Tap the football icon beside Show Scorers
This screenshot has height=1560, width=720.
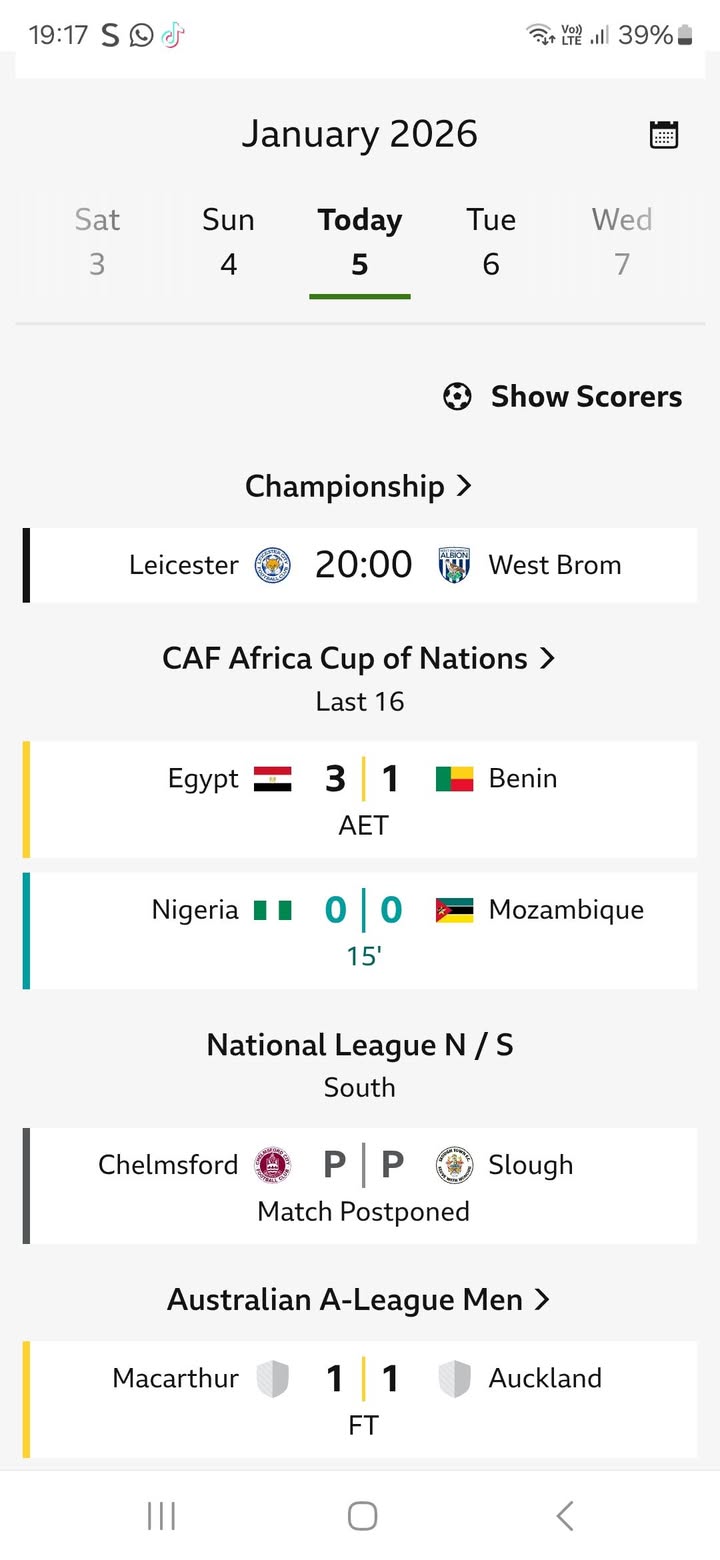(x=457, y=397)
